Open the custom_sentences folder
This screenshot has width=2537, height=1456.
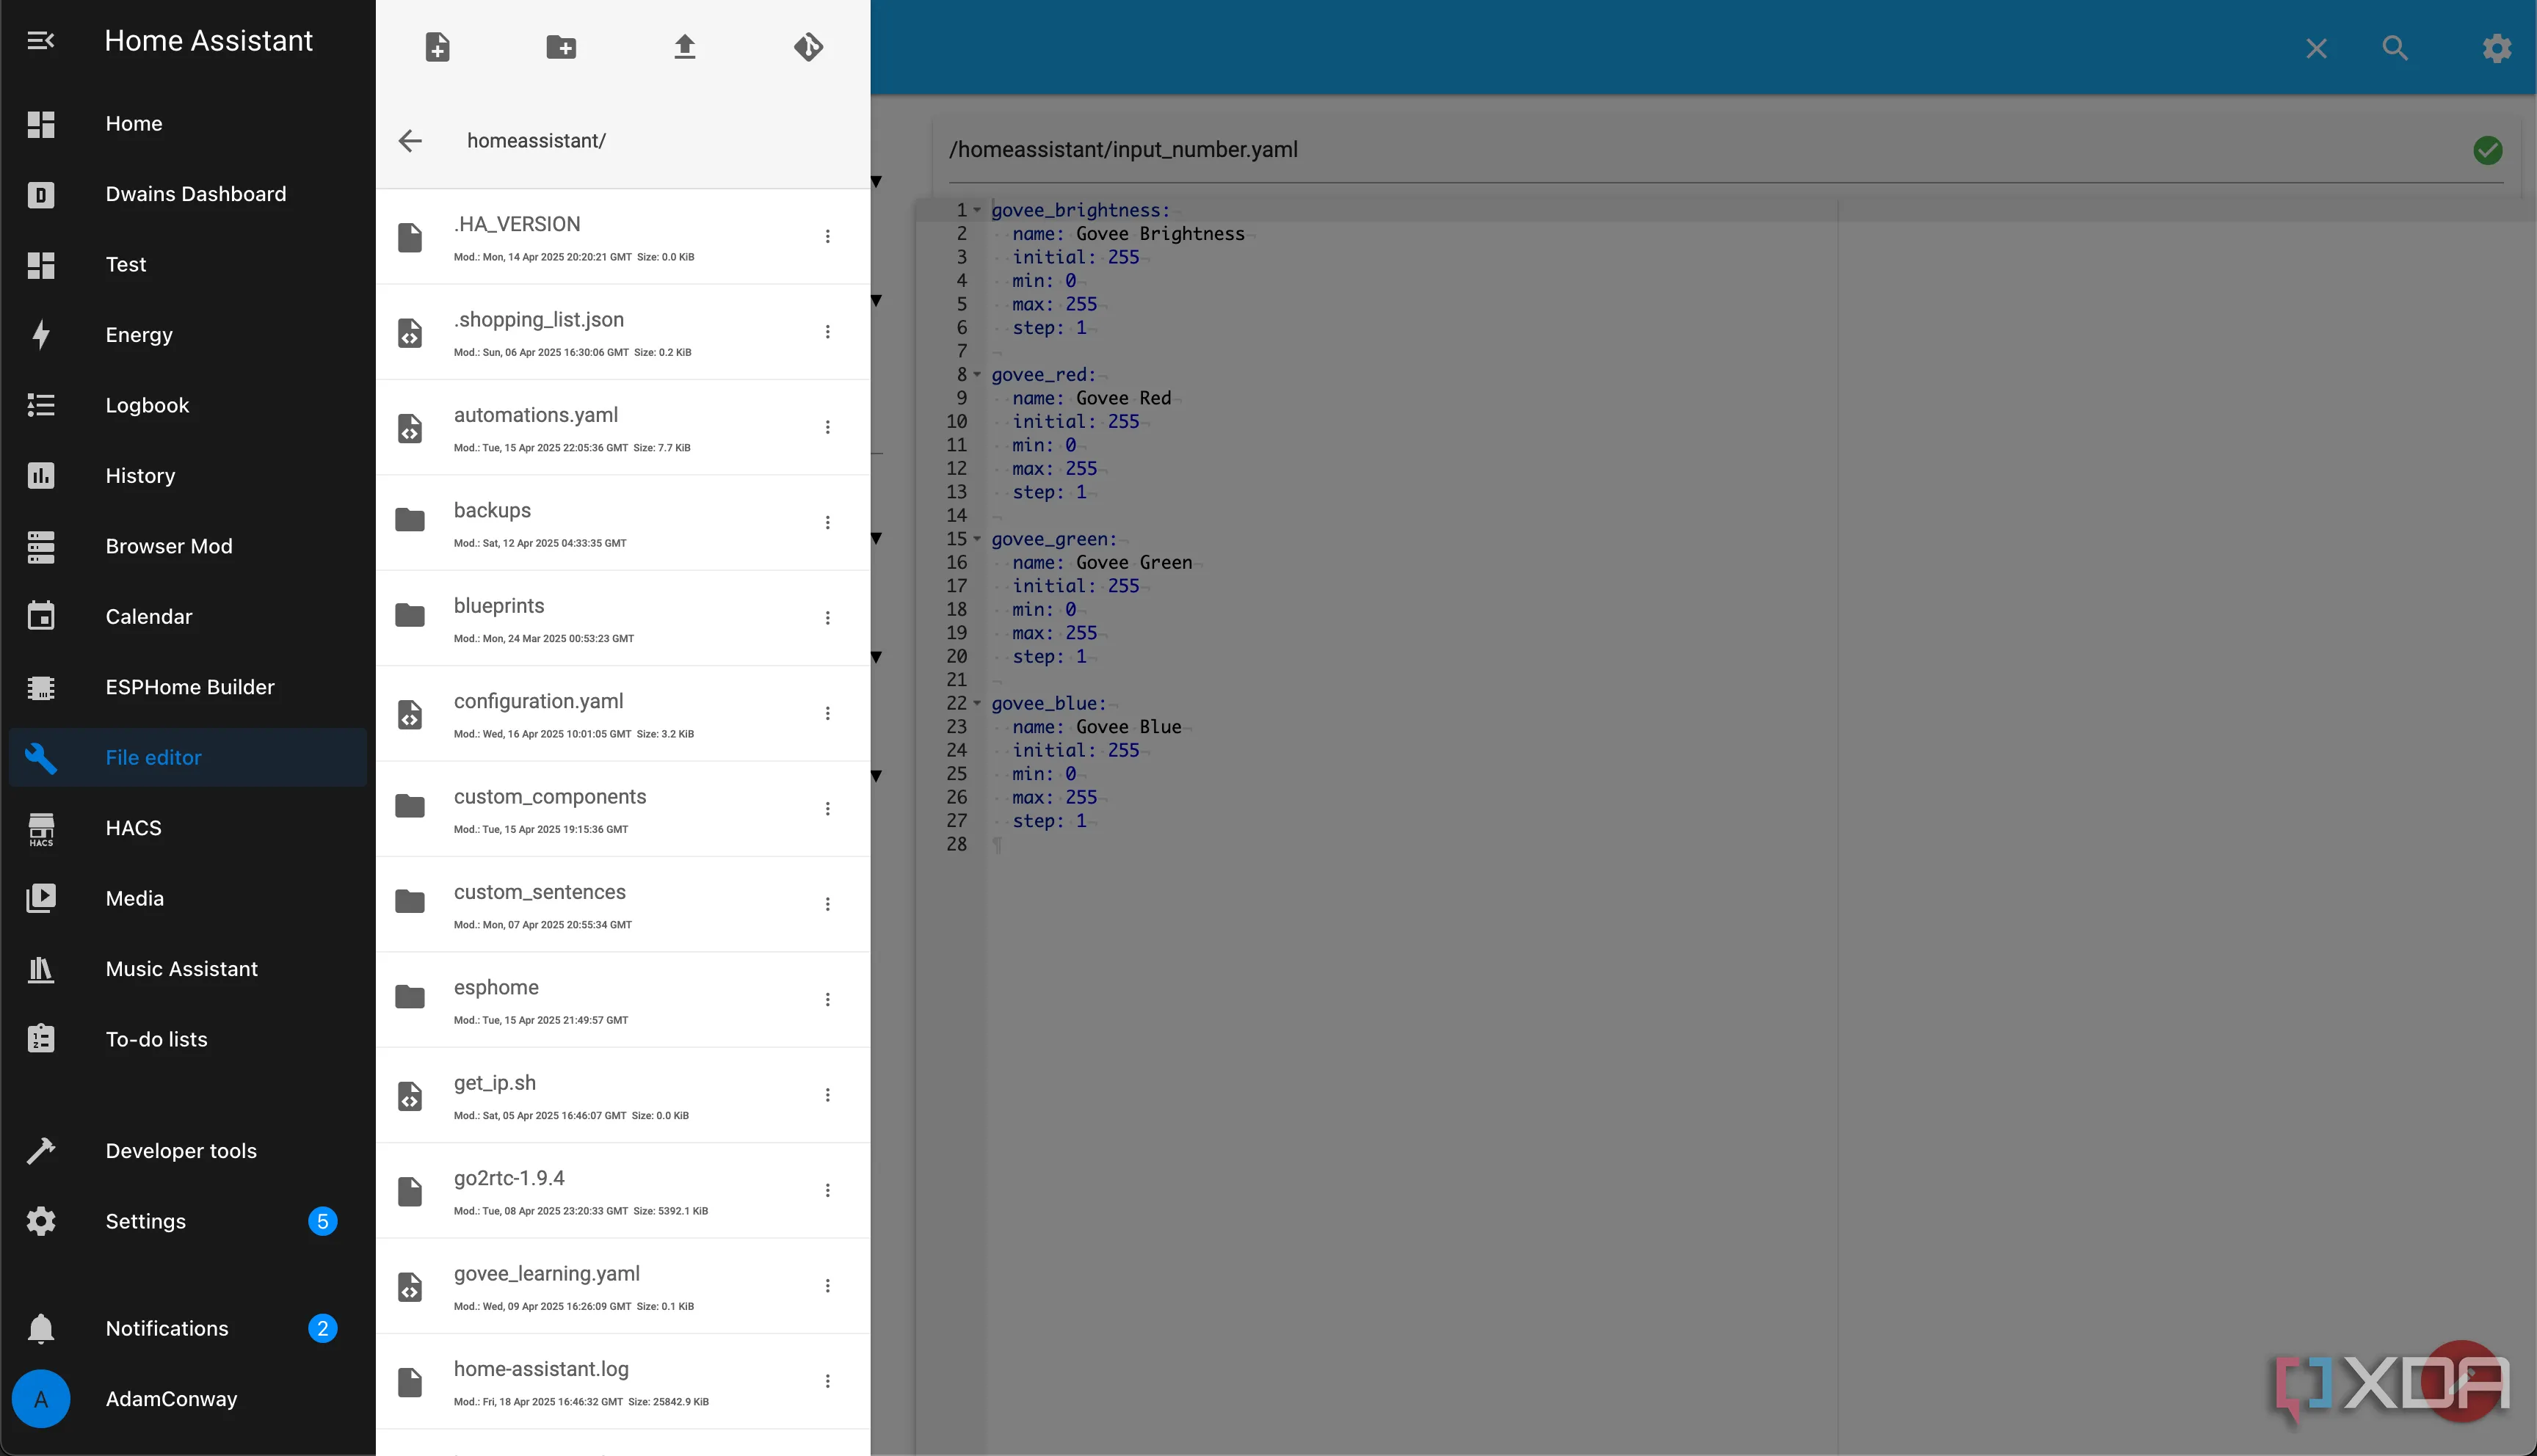coord(622,905)
